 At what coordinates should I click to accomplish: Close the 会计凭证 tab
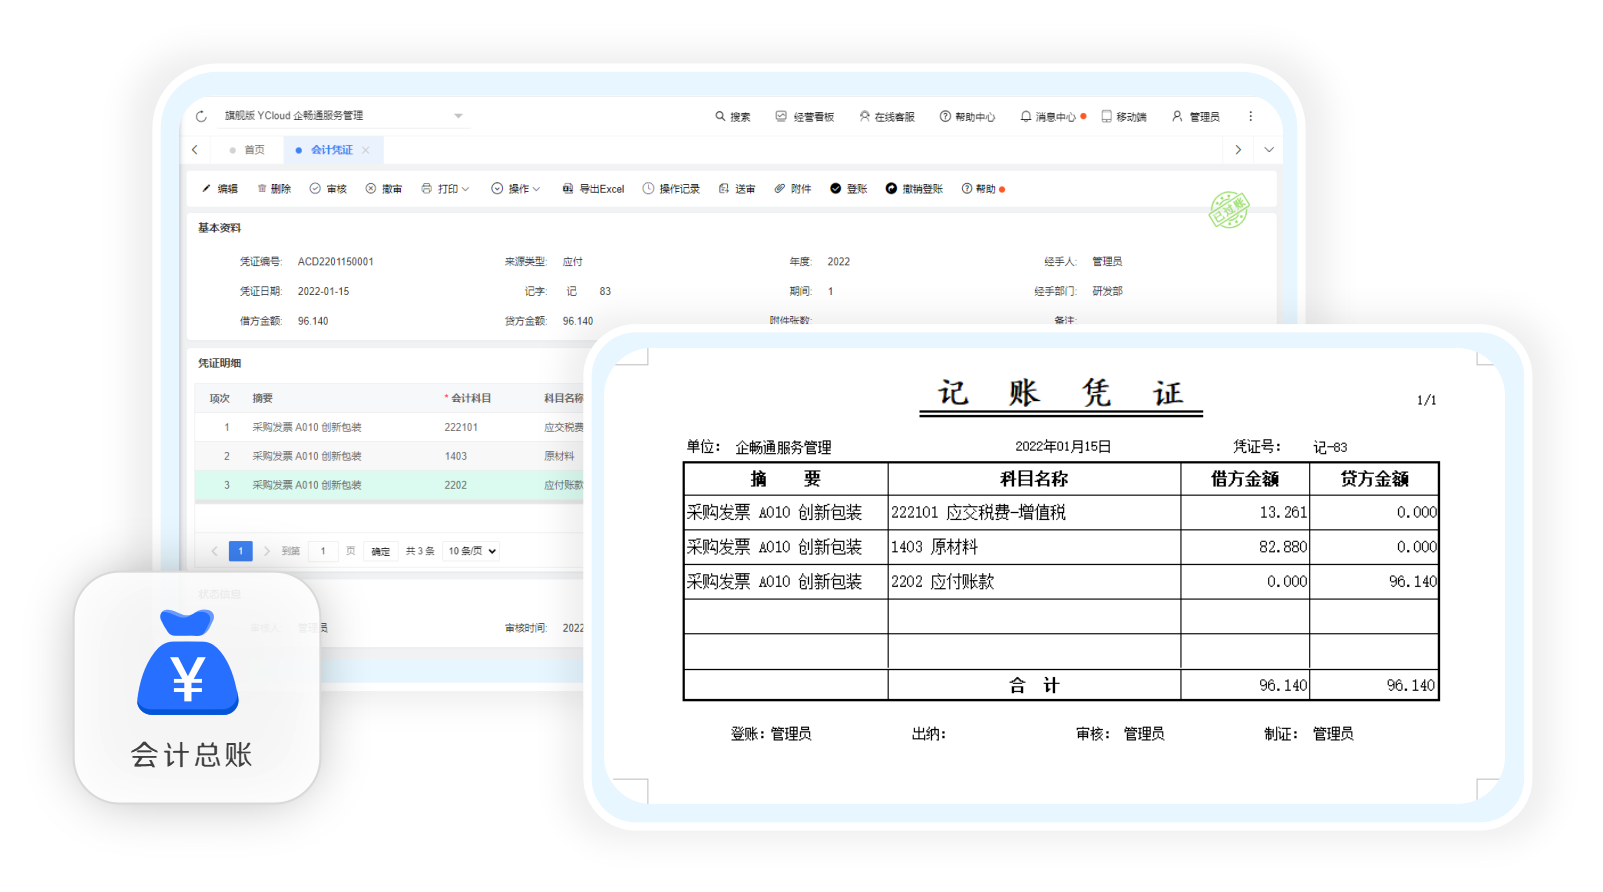click(366, 150)
